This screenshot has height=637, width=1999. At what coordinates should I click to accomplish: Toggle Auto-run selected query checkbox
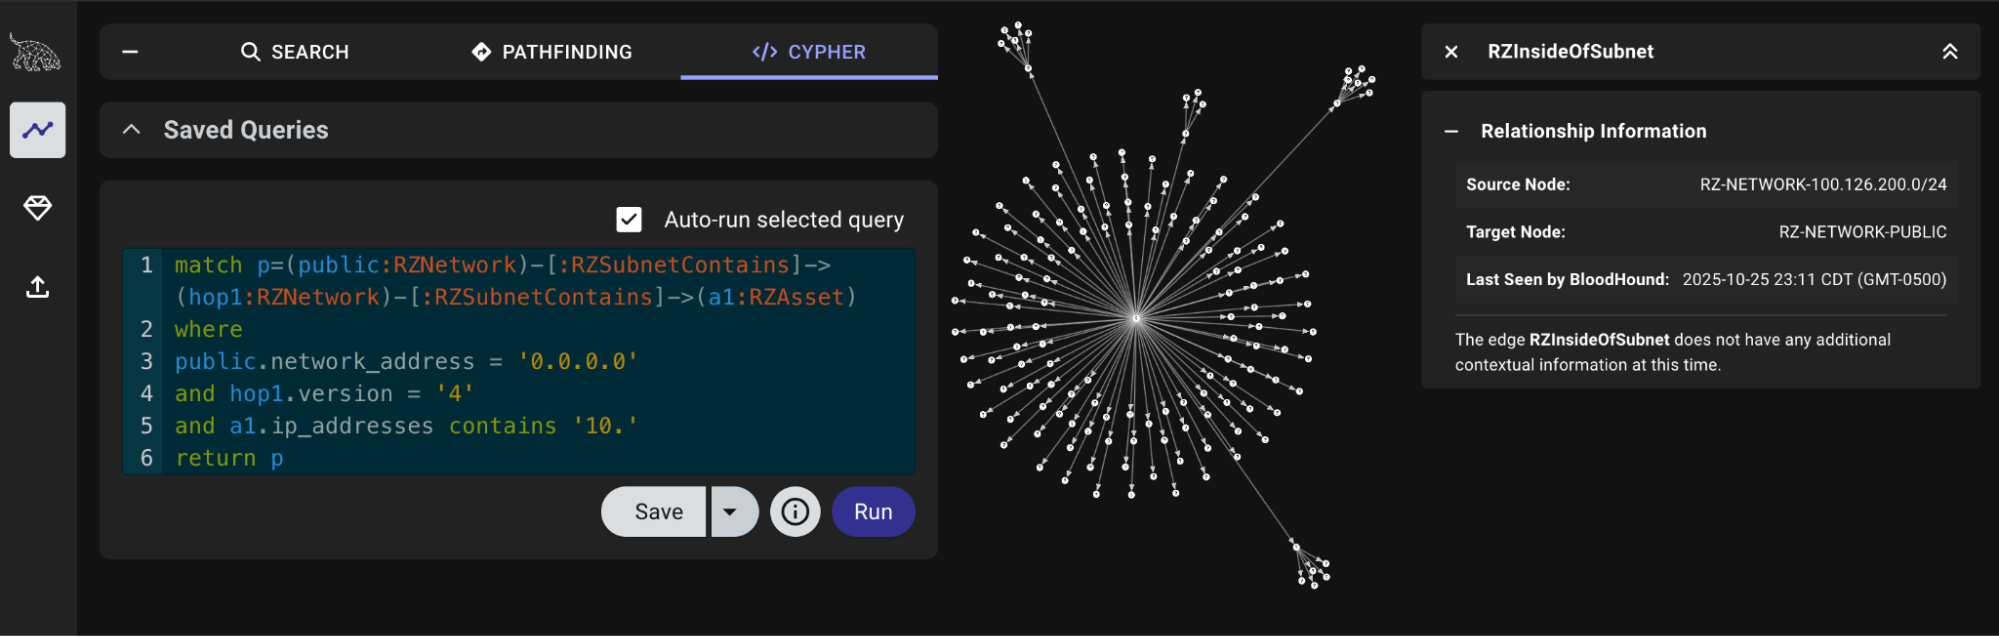point(629,220)
